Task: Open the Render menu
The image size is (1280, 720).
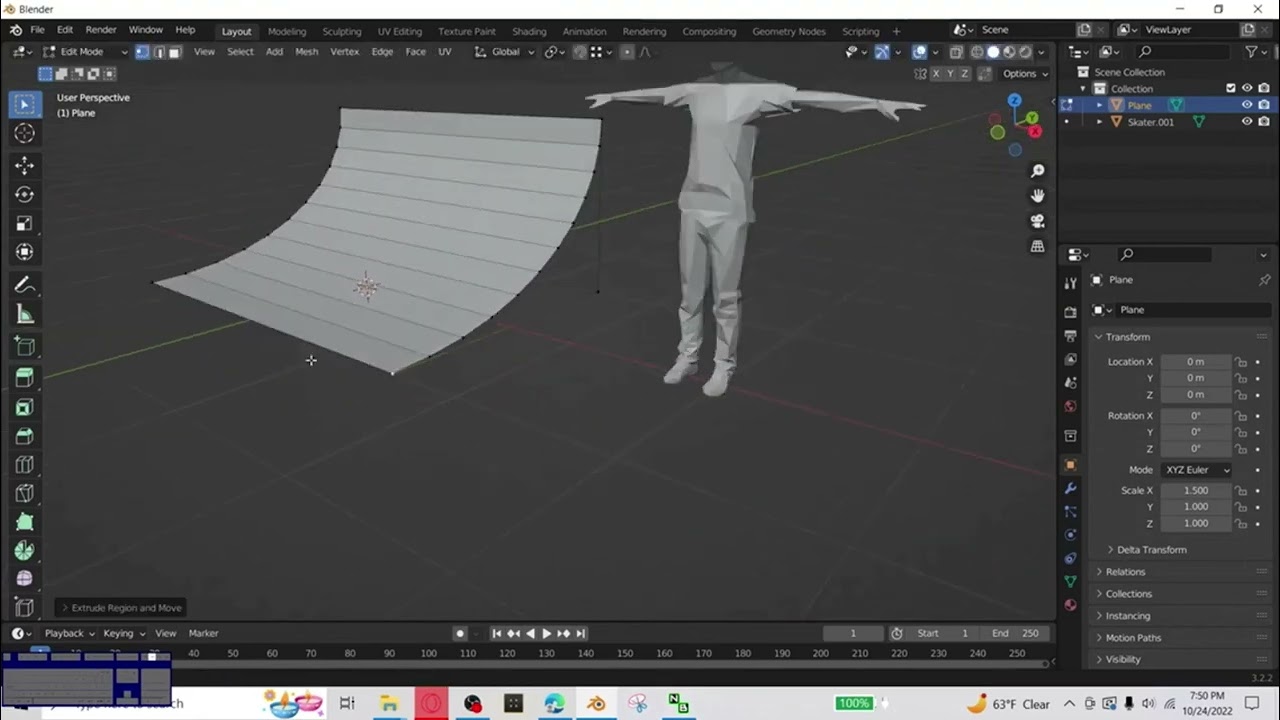Action: tap(100, 30)
